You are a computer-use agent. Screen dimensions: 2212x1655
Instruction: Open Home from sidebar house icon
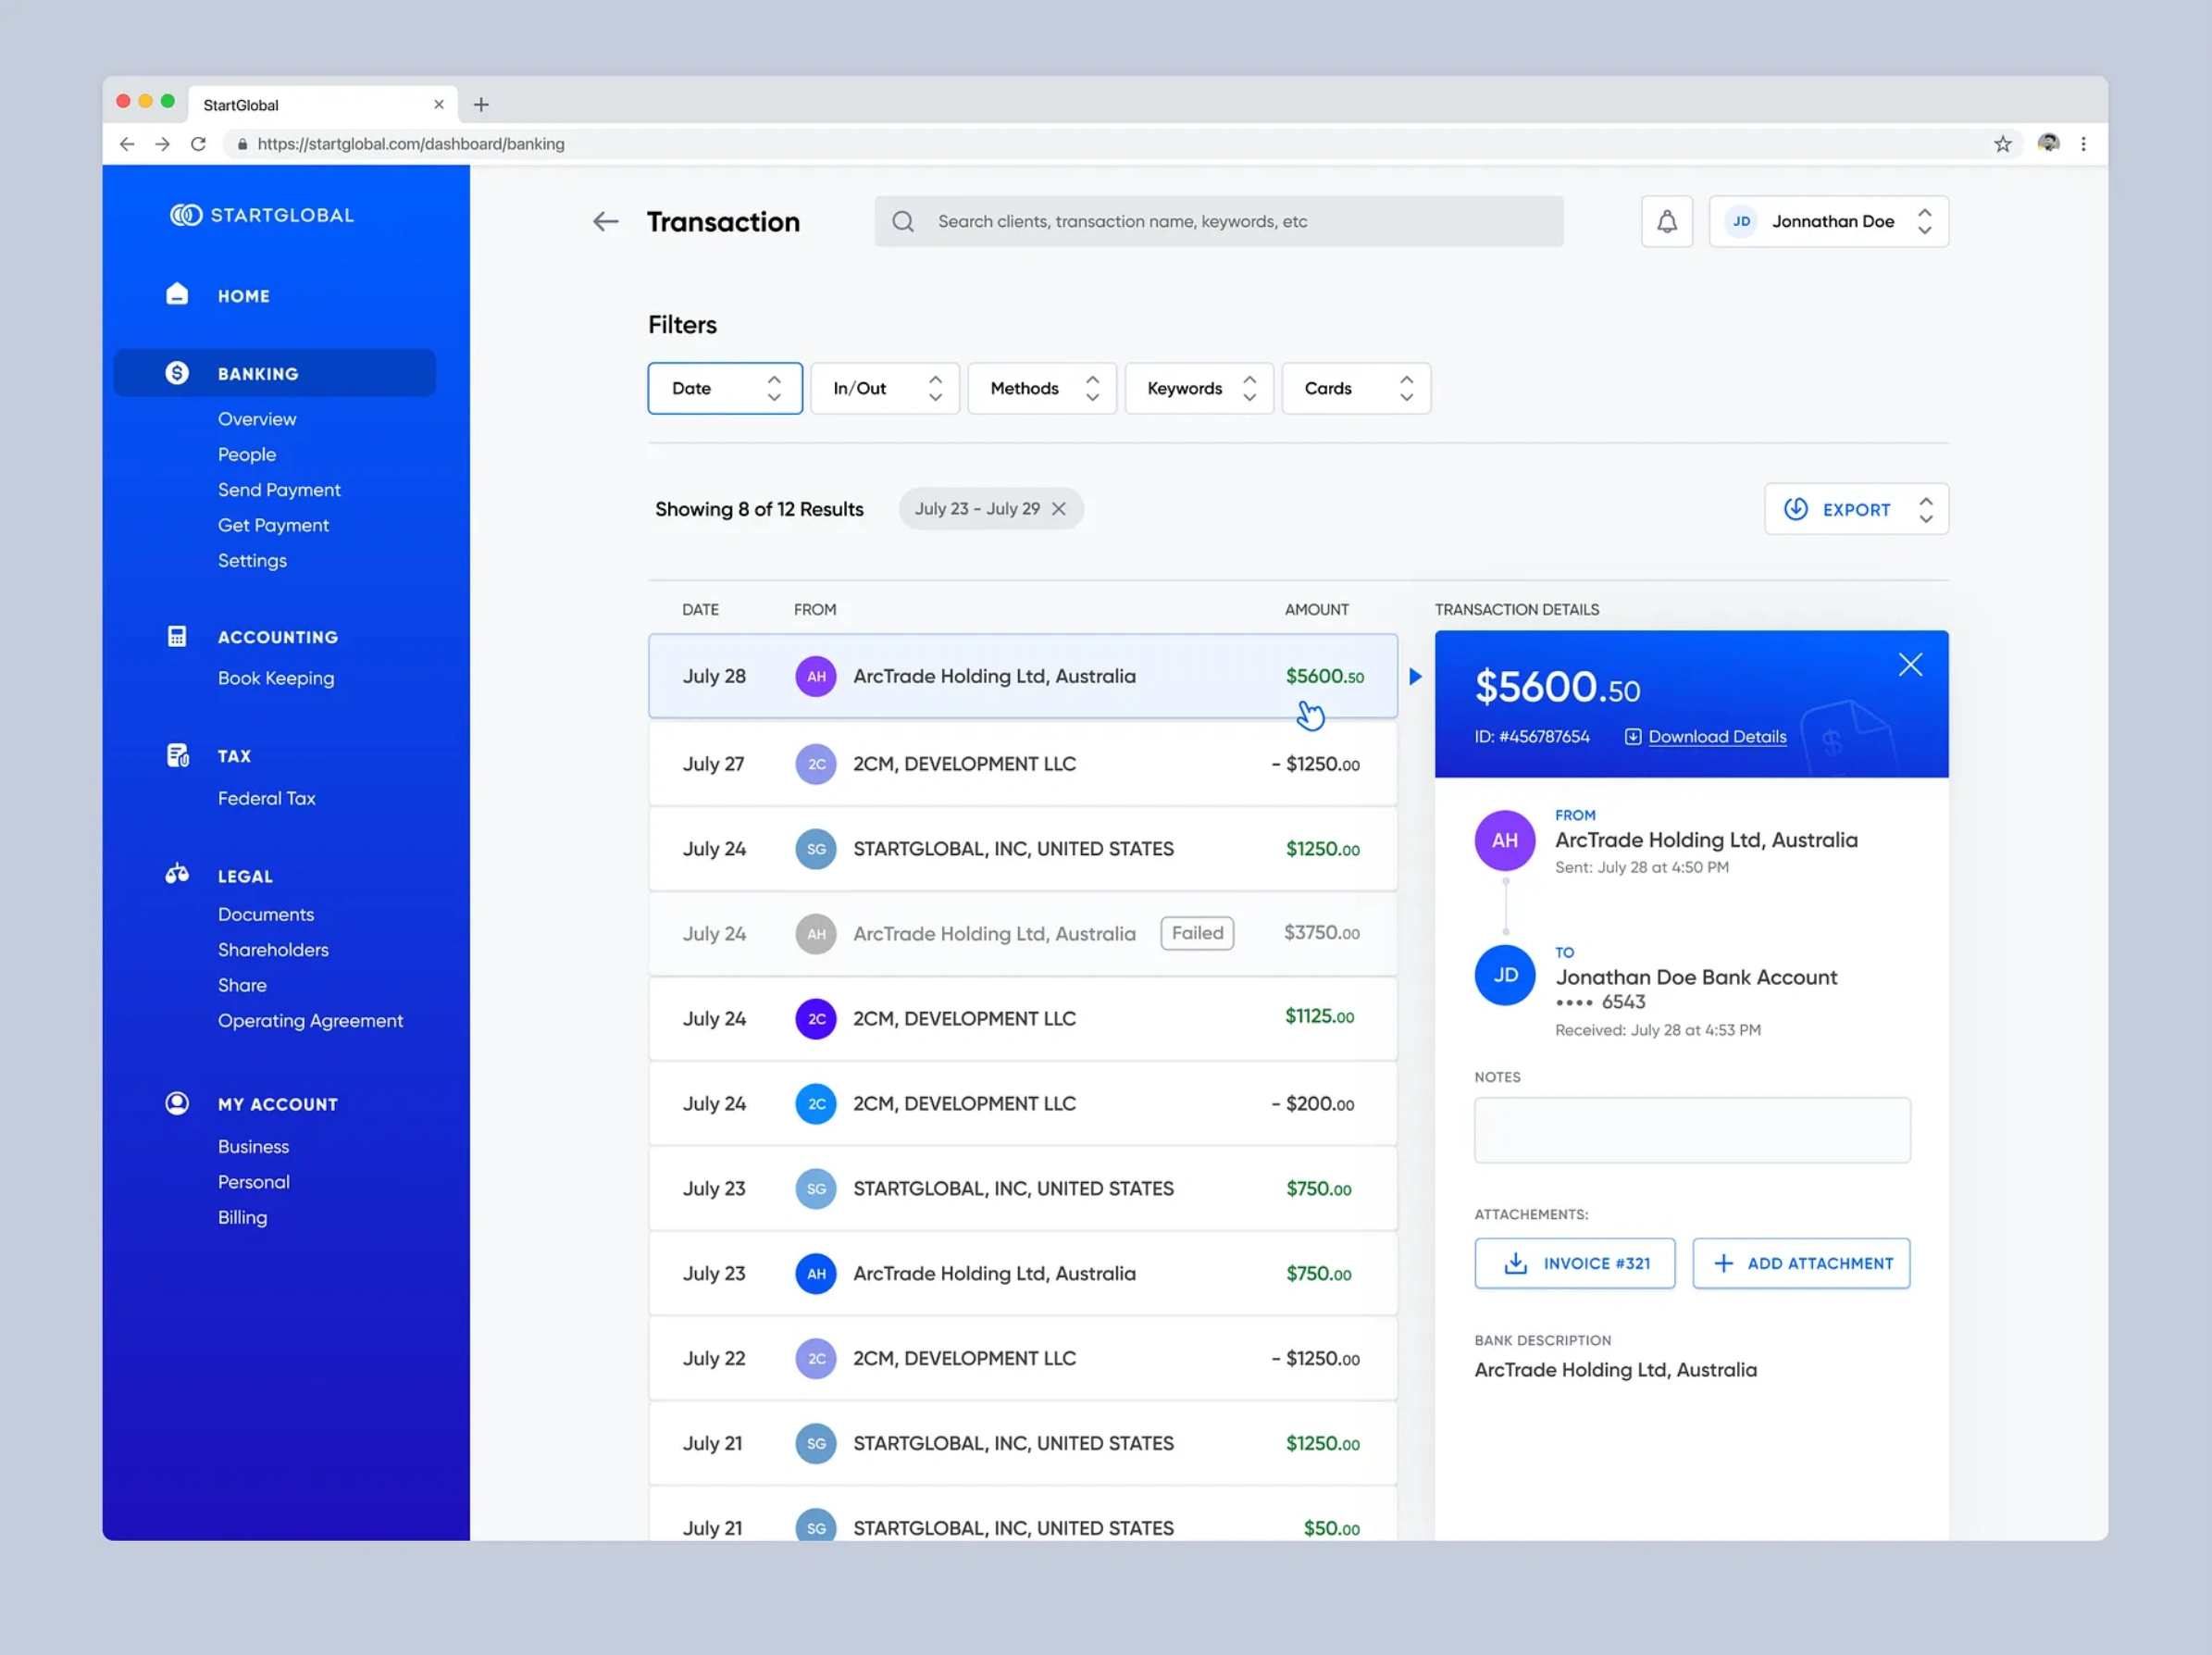tap(177, 294)
